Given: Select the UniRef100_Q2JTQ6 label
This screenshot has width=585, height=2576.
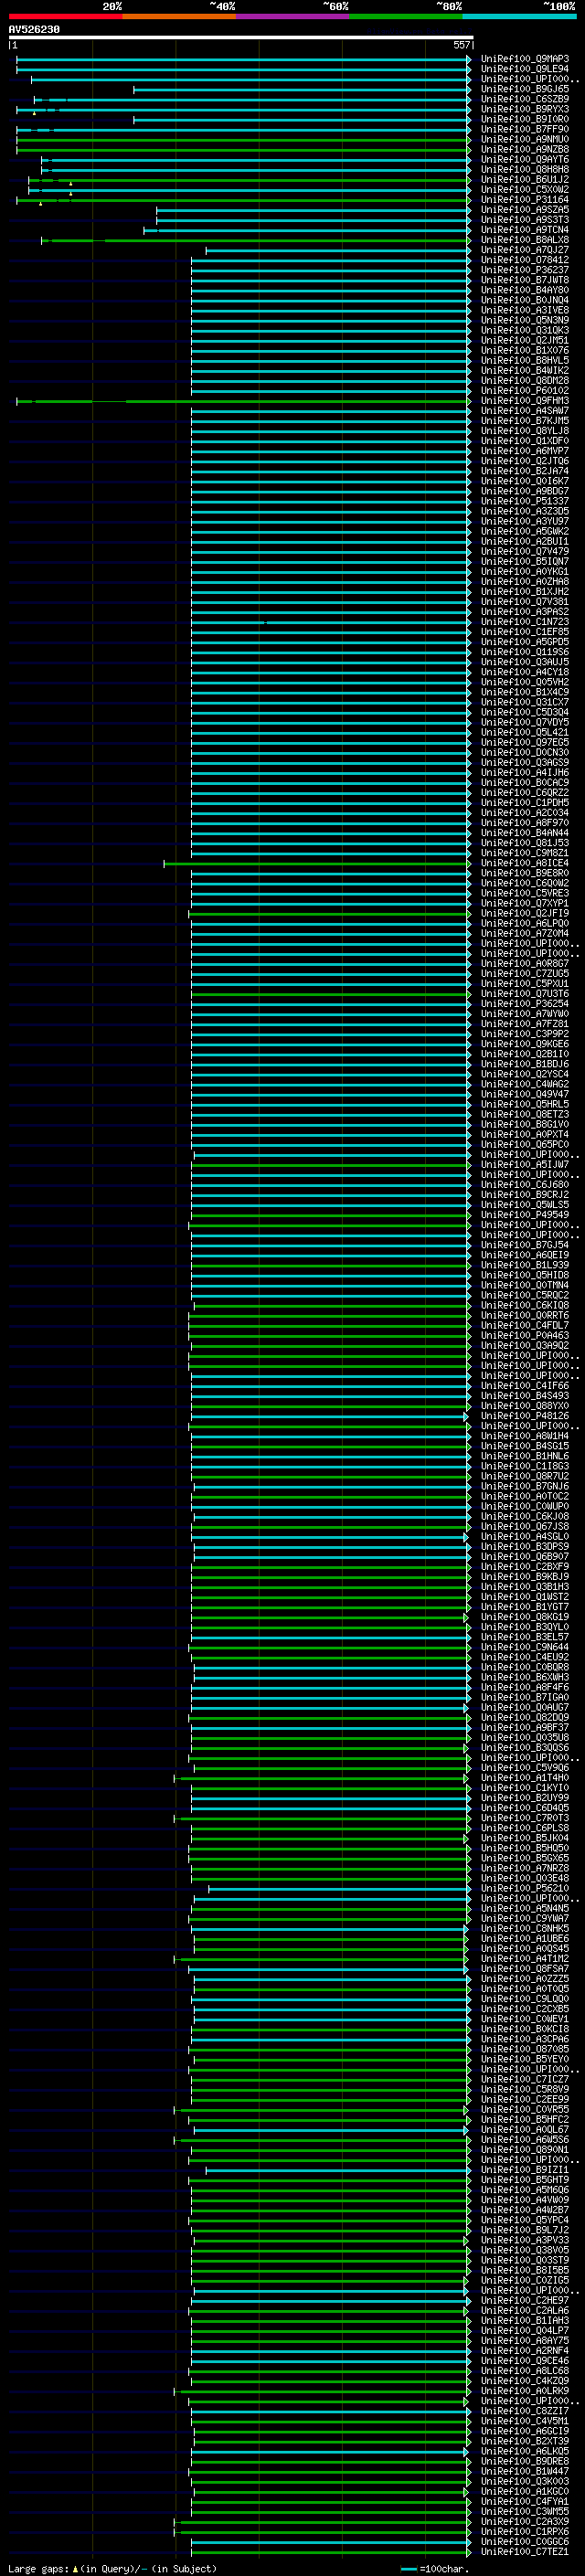Looking at the screenshot, I should click(x=524, y=461).
